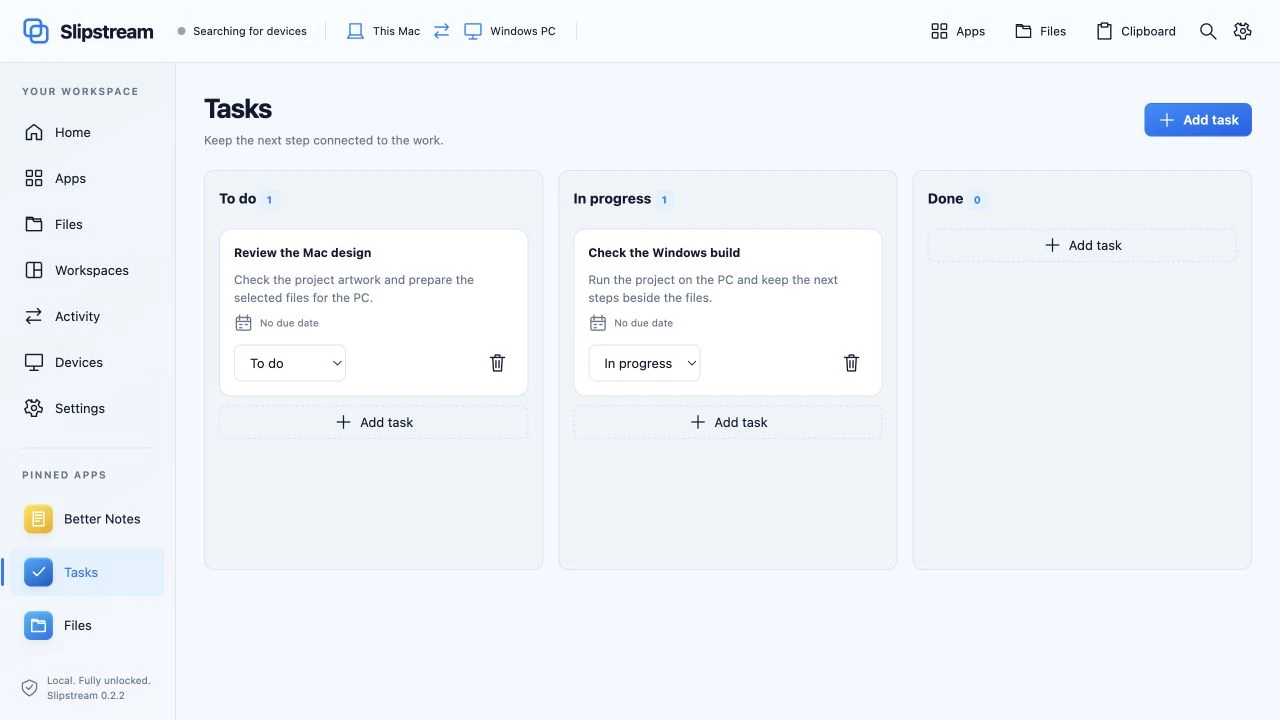
Task: Open Apps from the top bar
Action: coord(958,31)
